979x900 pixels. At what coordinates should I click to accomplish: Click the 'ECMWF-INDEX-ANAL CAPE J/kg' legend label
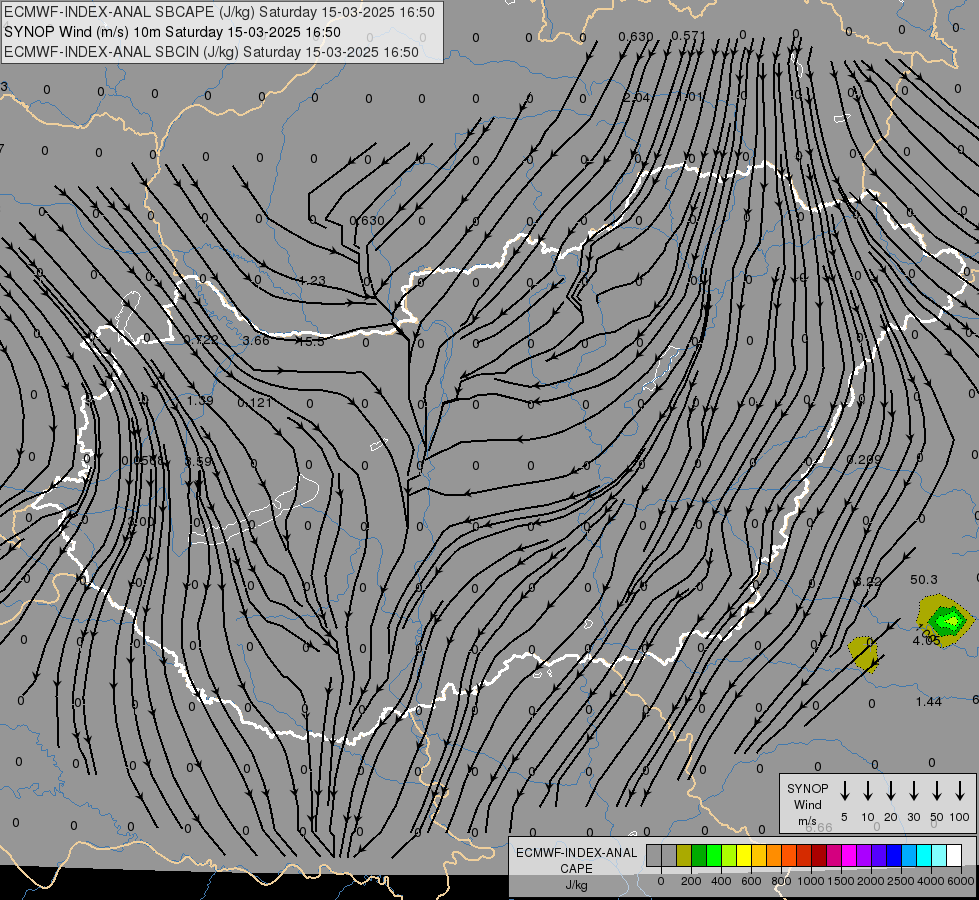576,869
